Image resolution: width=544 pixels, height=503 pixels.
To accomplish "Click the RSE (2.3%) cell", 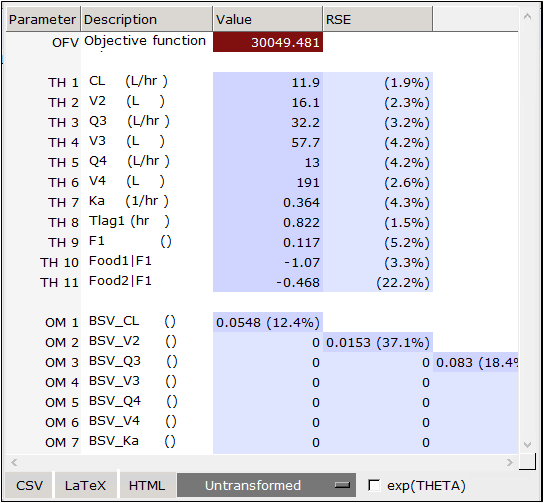I will coord(378,102).
